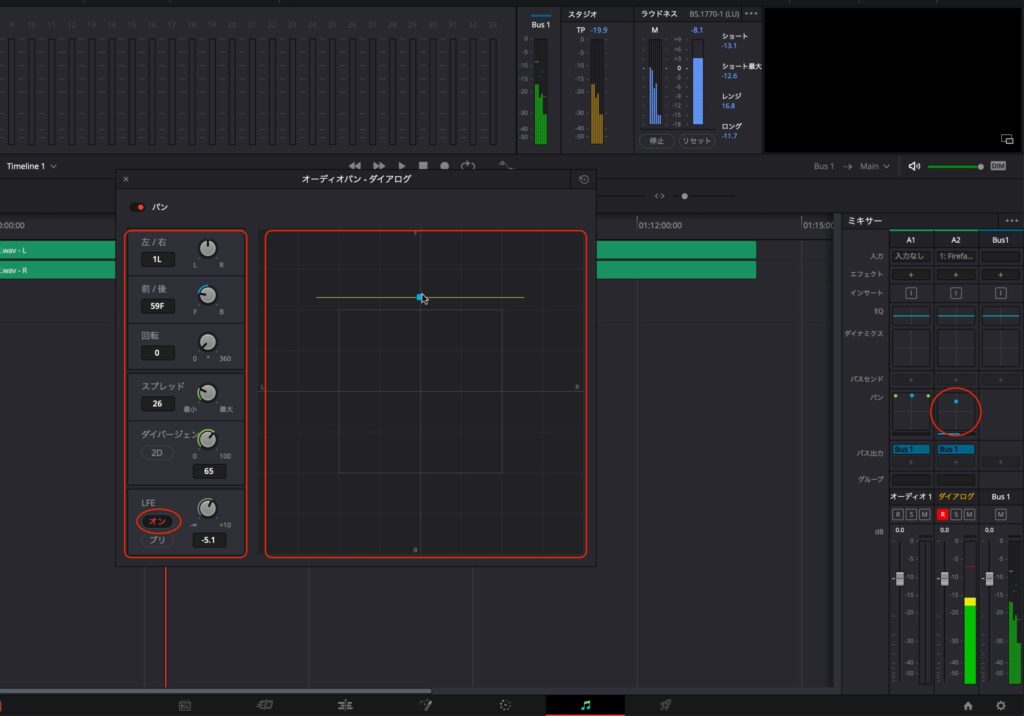Open the Color page icon
The image size is (1024, 716).
click(506, 704)
